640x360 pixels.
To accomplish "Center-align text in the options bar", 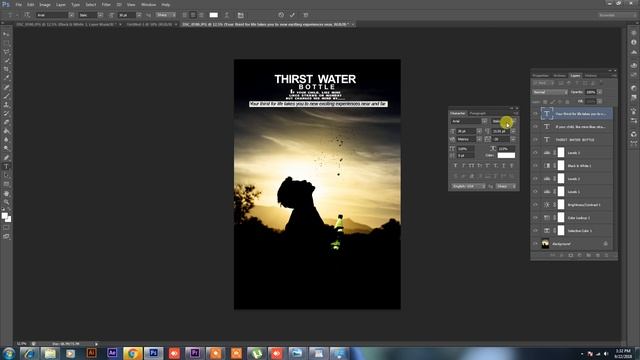I will (x=193, y=15).
